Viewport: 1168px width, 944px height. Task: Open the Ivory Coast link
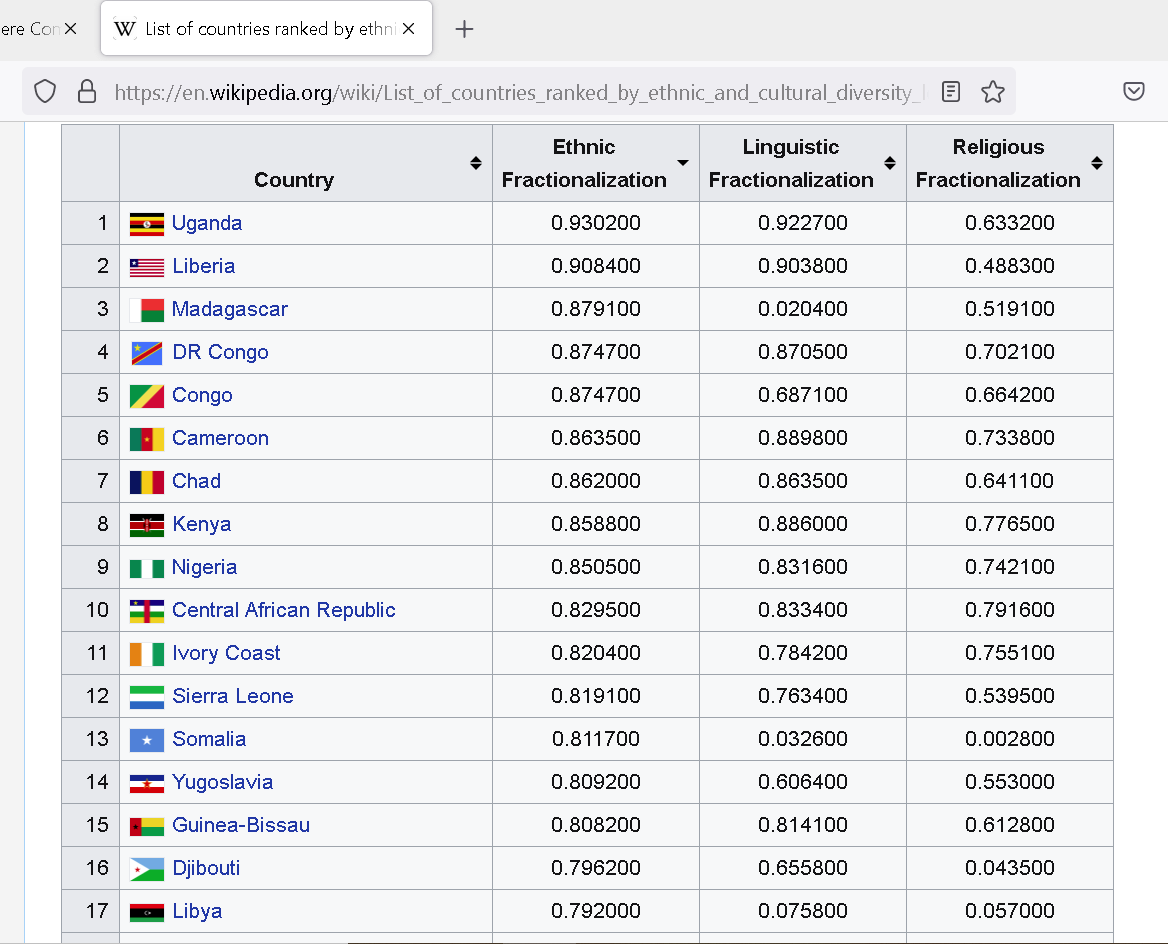pos(226,653)
